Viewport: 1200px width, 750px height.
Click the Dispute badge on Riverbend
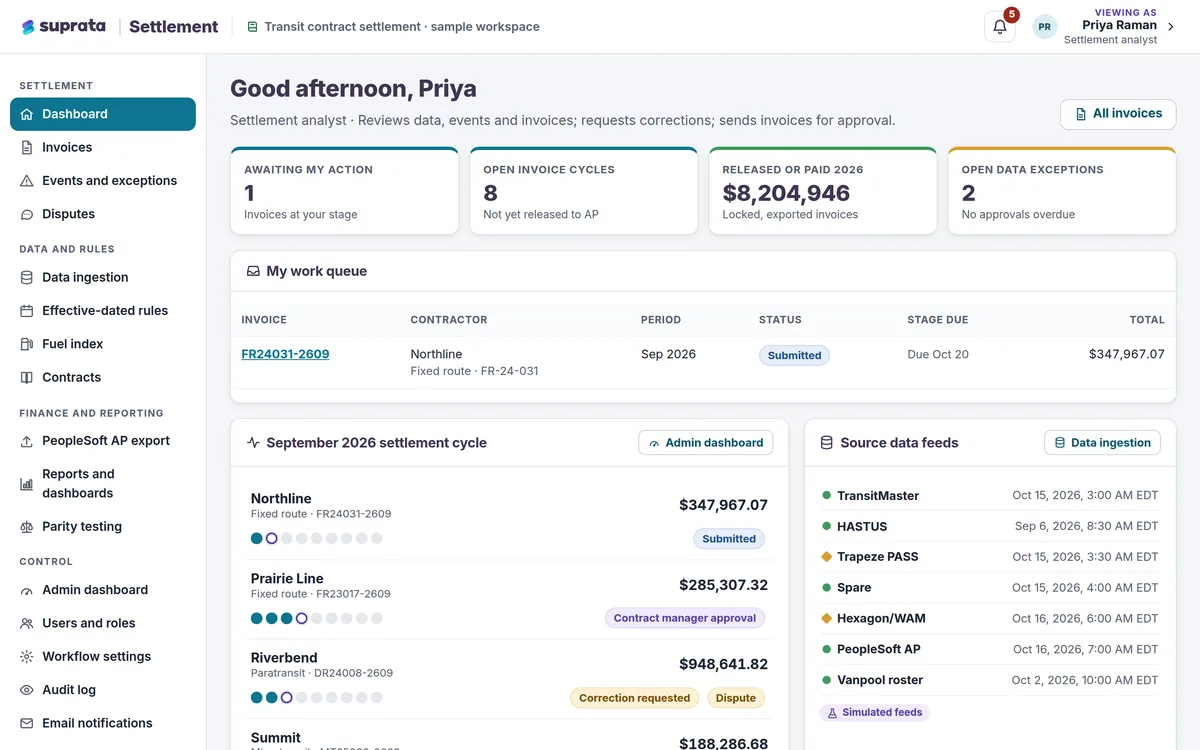736,698
